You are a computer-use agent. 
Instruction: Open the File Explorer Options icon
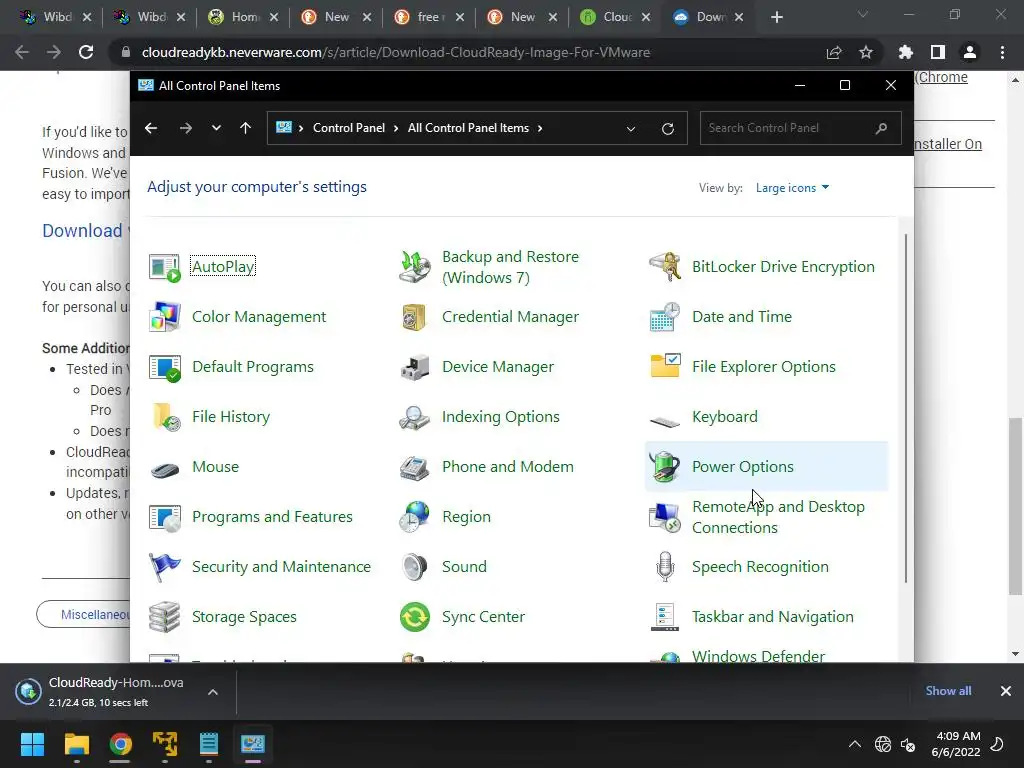[x=665, y=367]
